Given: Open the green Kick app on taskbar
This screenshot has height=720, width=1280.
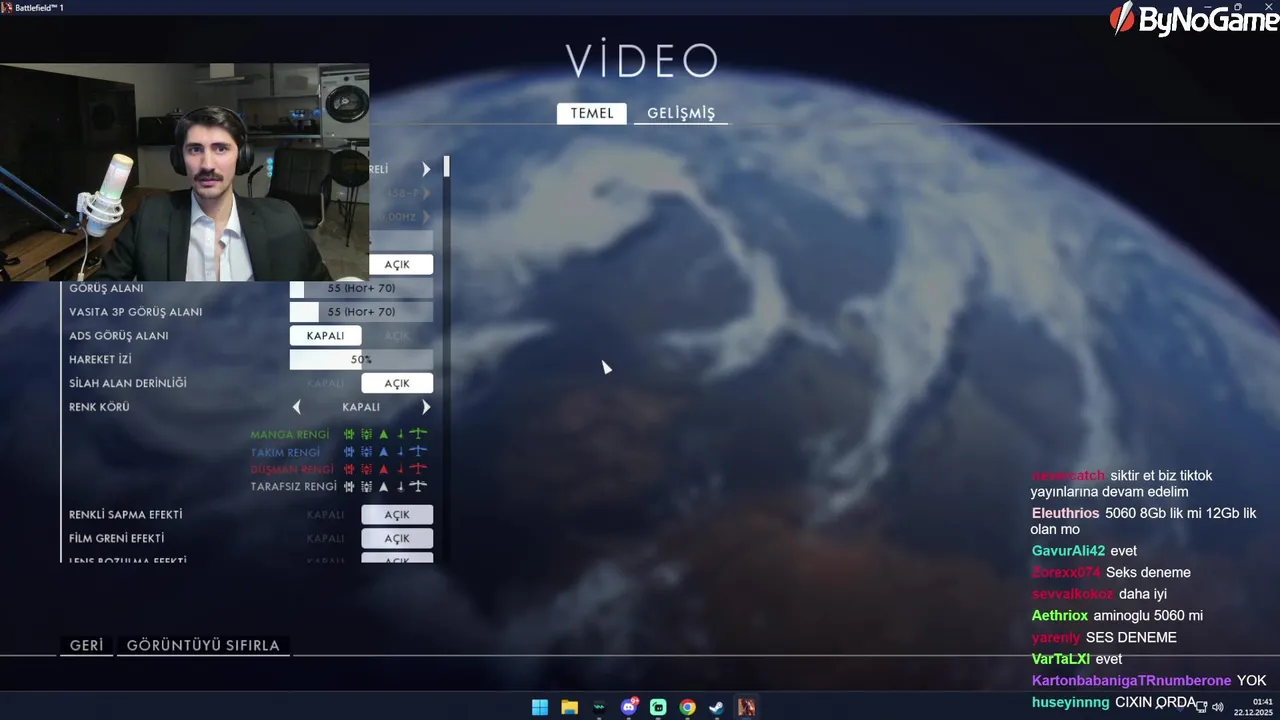Looking at the screenshot, I should pyautogui.click(x=658, y=707).
